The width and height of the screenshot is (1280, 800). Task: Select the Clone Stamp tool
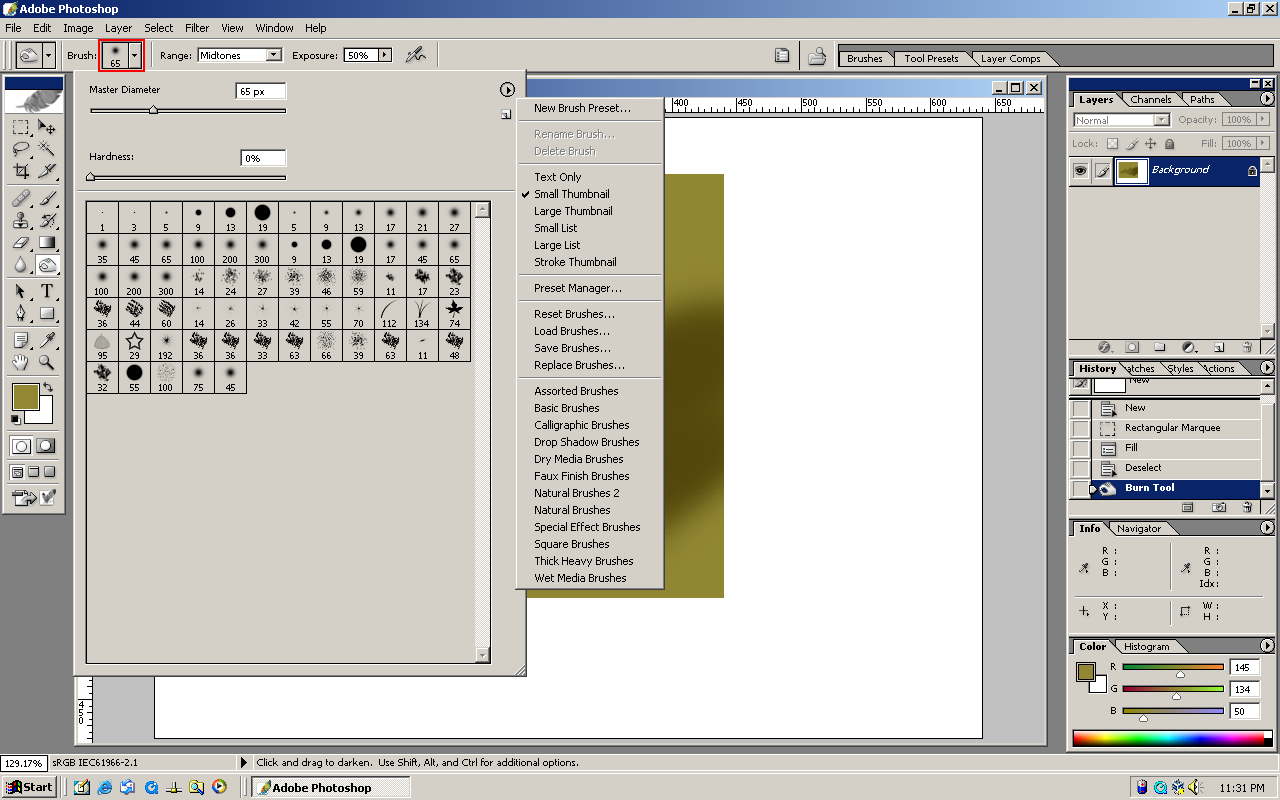(x=21, y=220)
